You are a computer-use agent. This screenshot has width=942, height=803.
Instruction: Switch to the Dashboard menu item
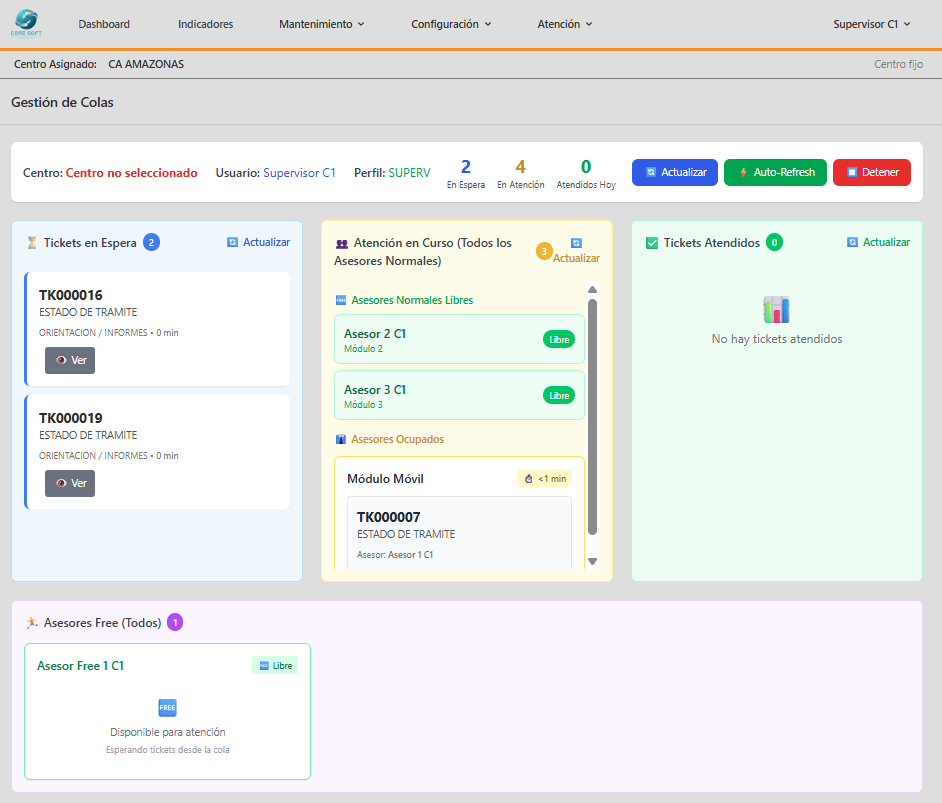[x=104, y=22]
